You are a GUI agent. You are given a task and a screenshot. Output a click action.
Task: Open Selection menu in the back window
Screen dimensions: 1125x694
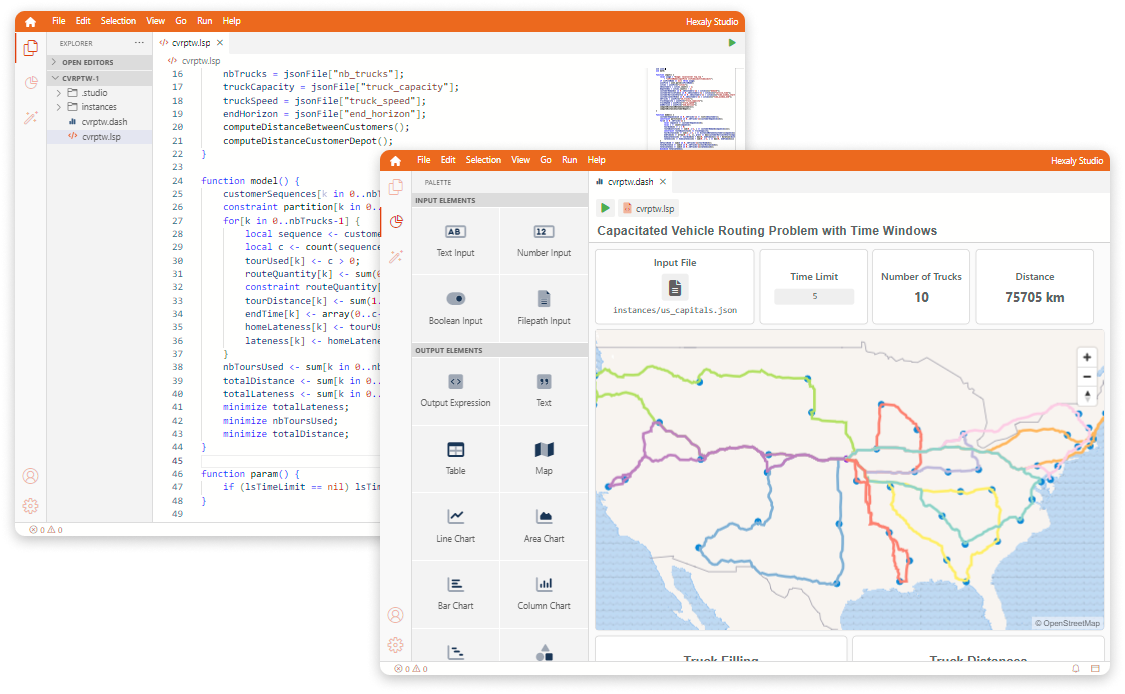(118, 21)
